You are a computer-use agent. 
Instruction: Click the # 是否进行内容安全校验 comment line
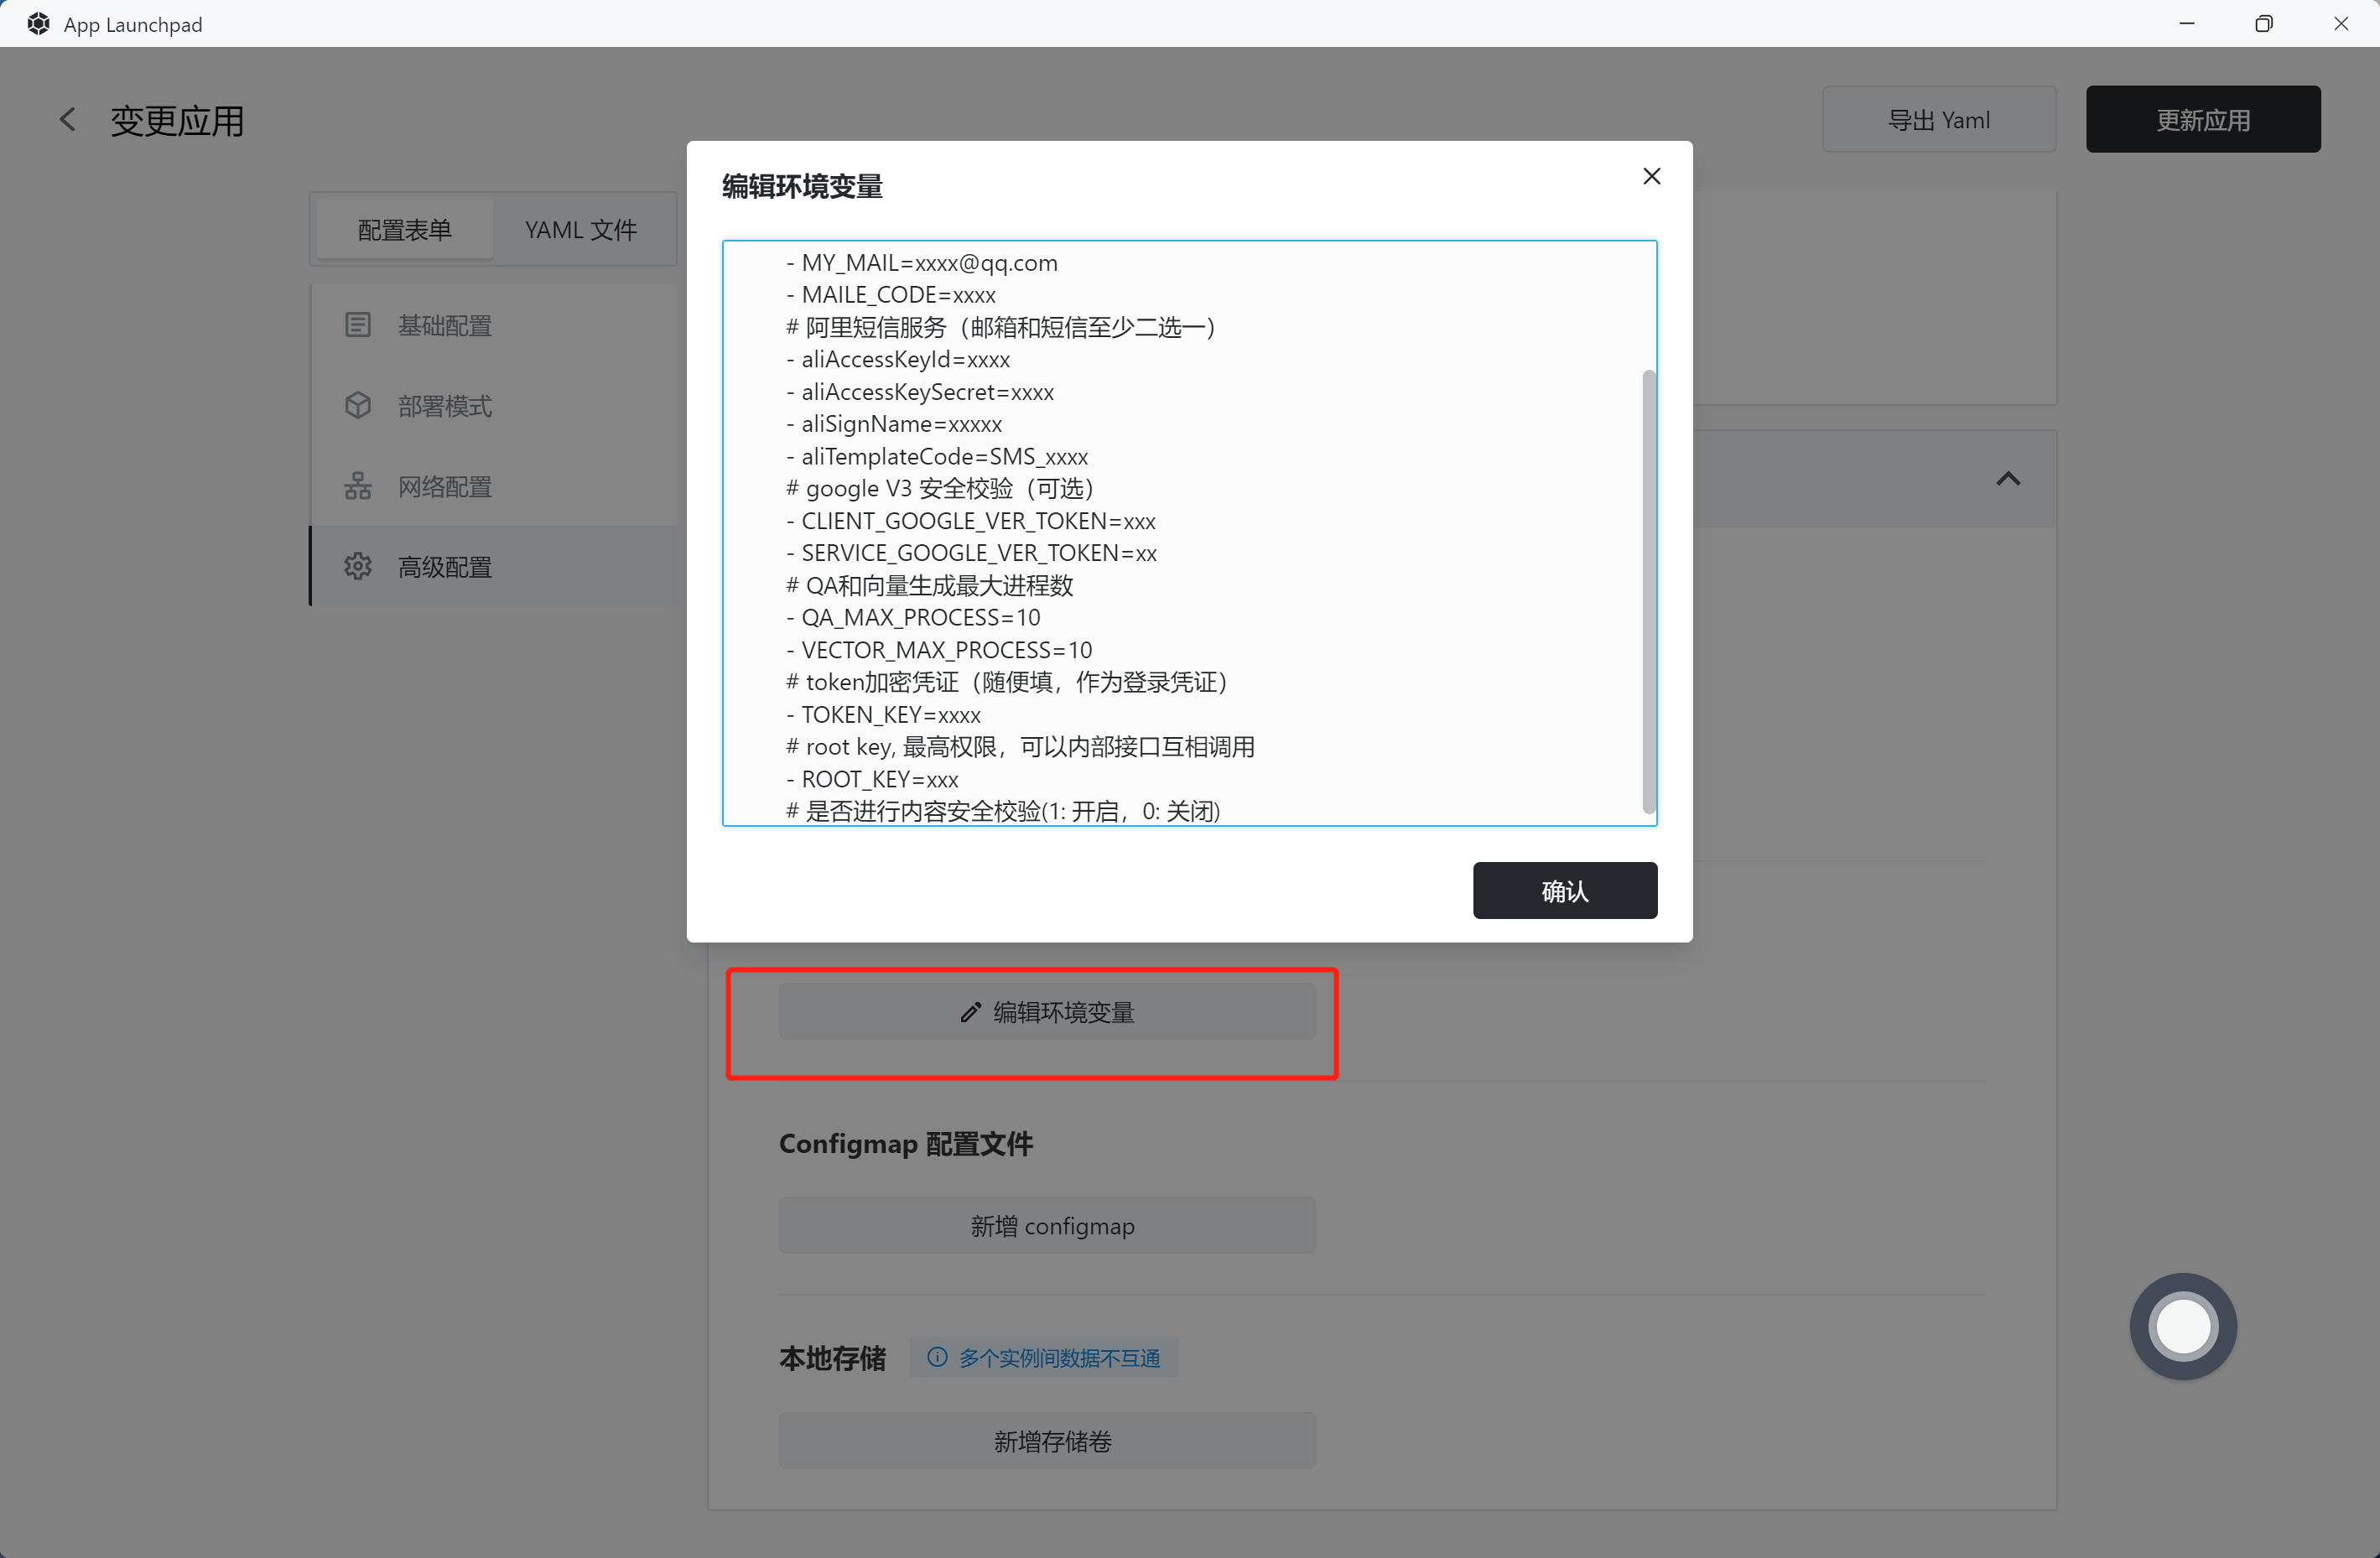coord(1003,811)
